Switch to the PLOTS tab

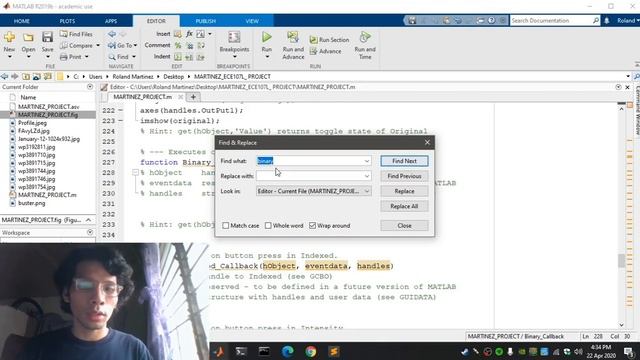67,21
